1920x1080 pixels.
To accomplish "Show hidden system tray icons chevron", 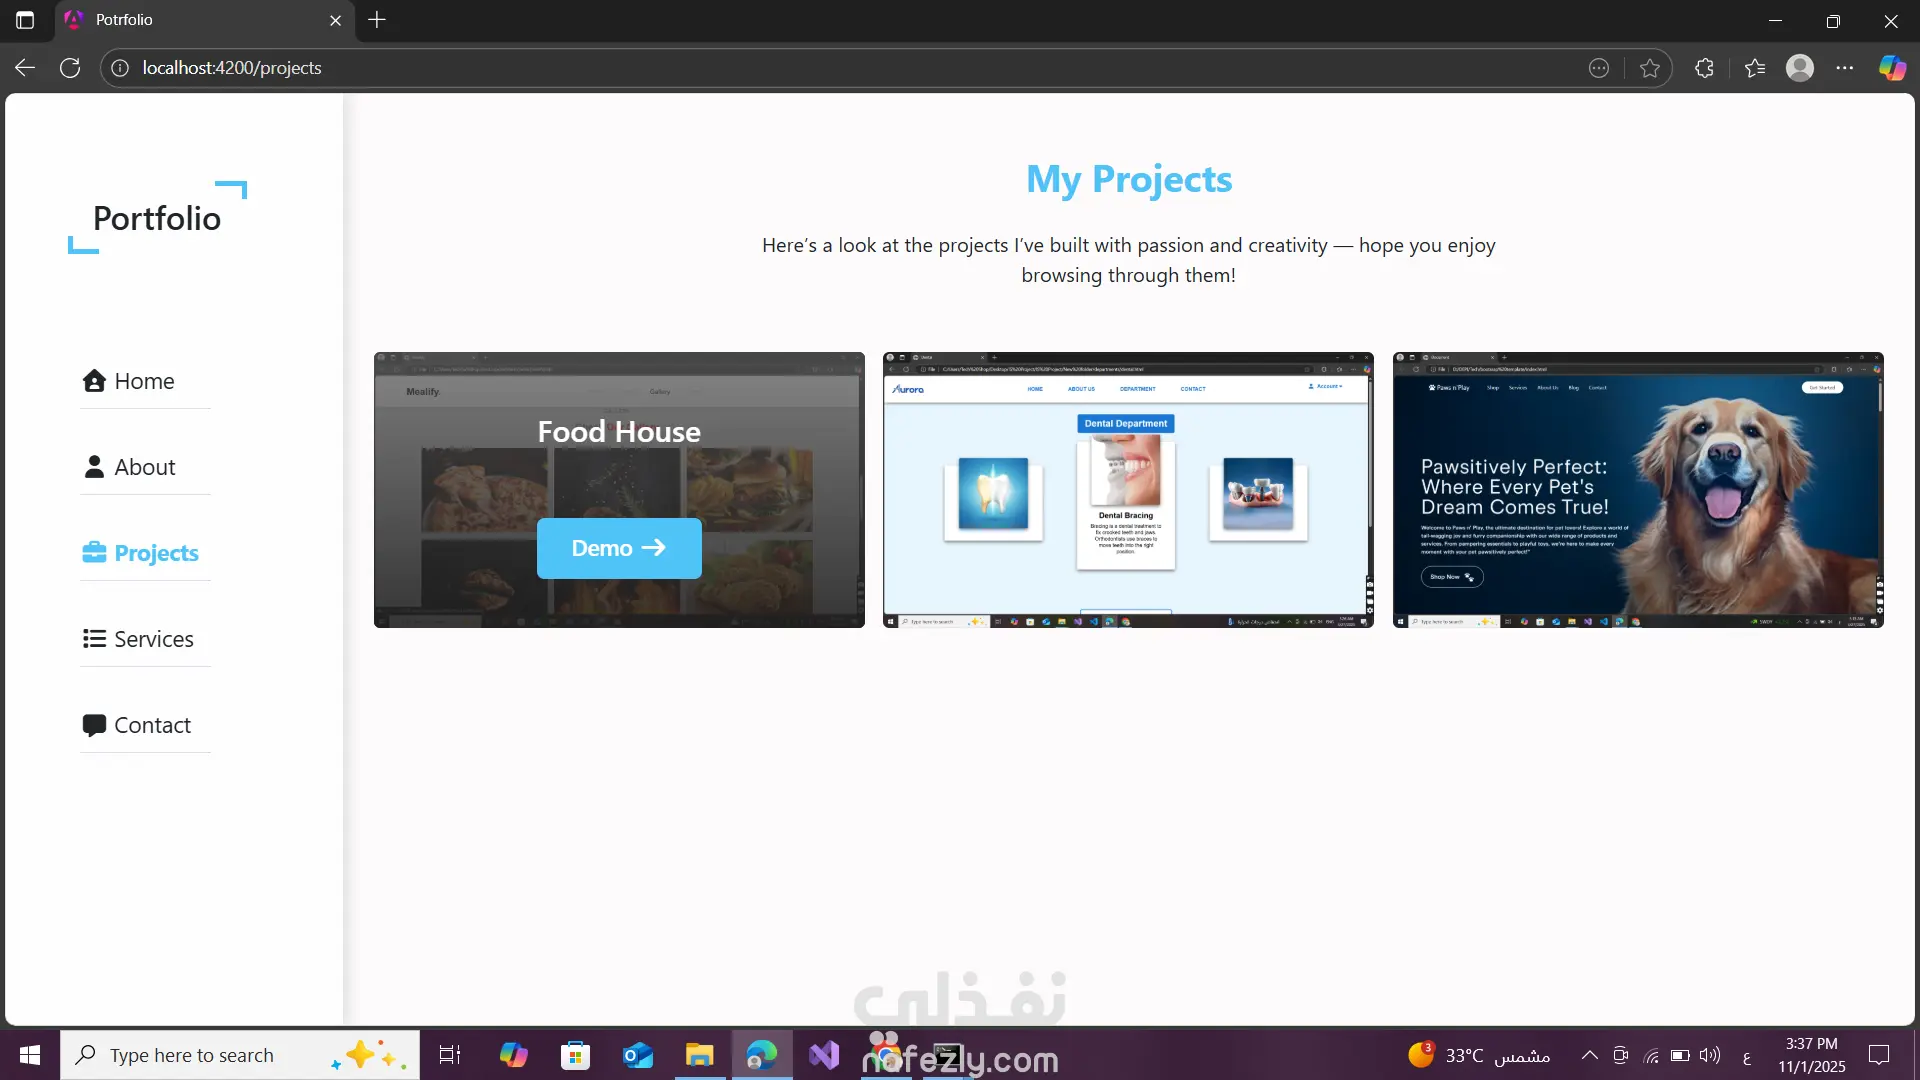I will coord(1589,1055).
